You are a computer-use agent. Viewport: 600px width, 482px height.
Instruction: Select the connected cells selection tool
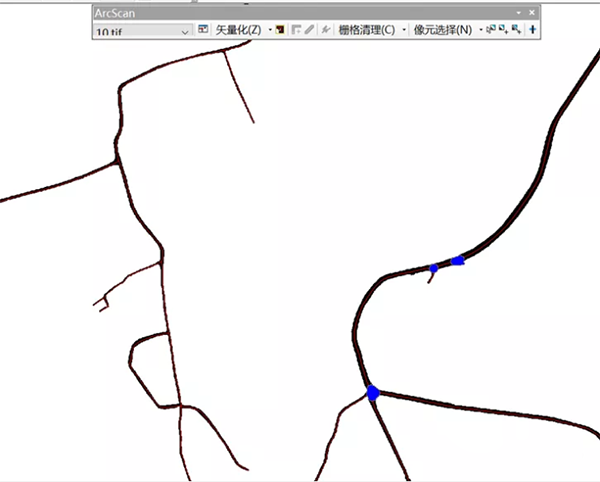tap(491, 29)
